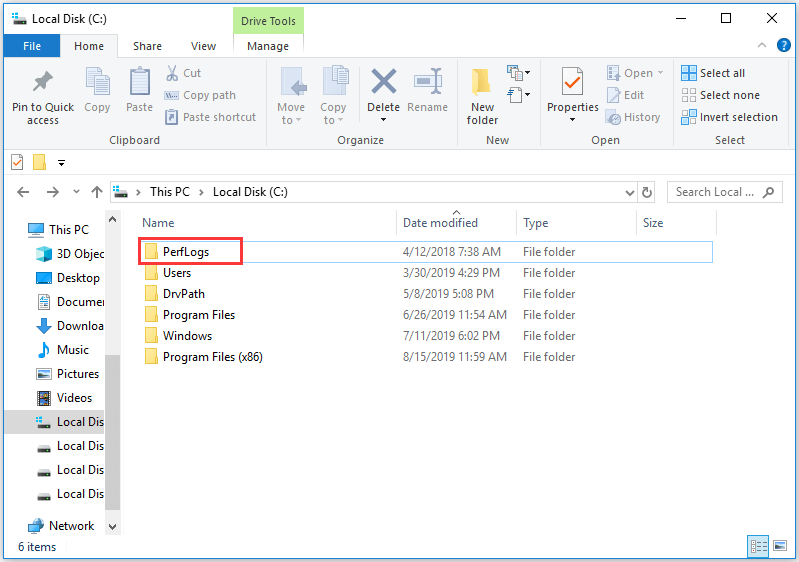Screen dimensions: 799x562
Task: Expand address bar history dropdown
Action: (630, 193)
